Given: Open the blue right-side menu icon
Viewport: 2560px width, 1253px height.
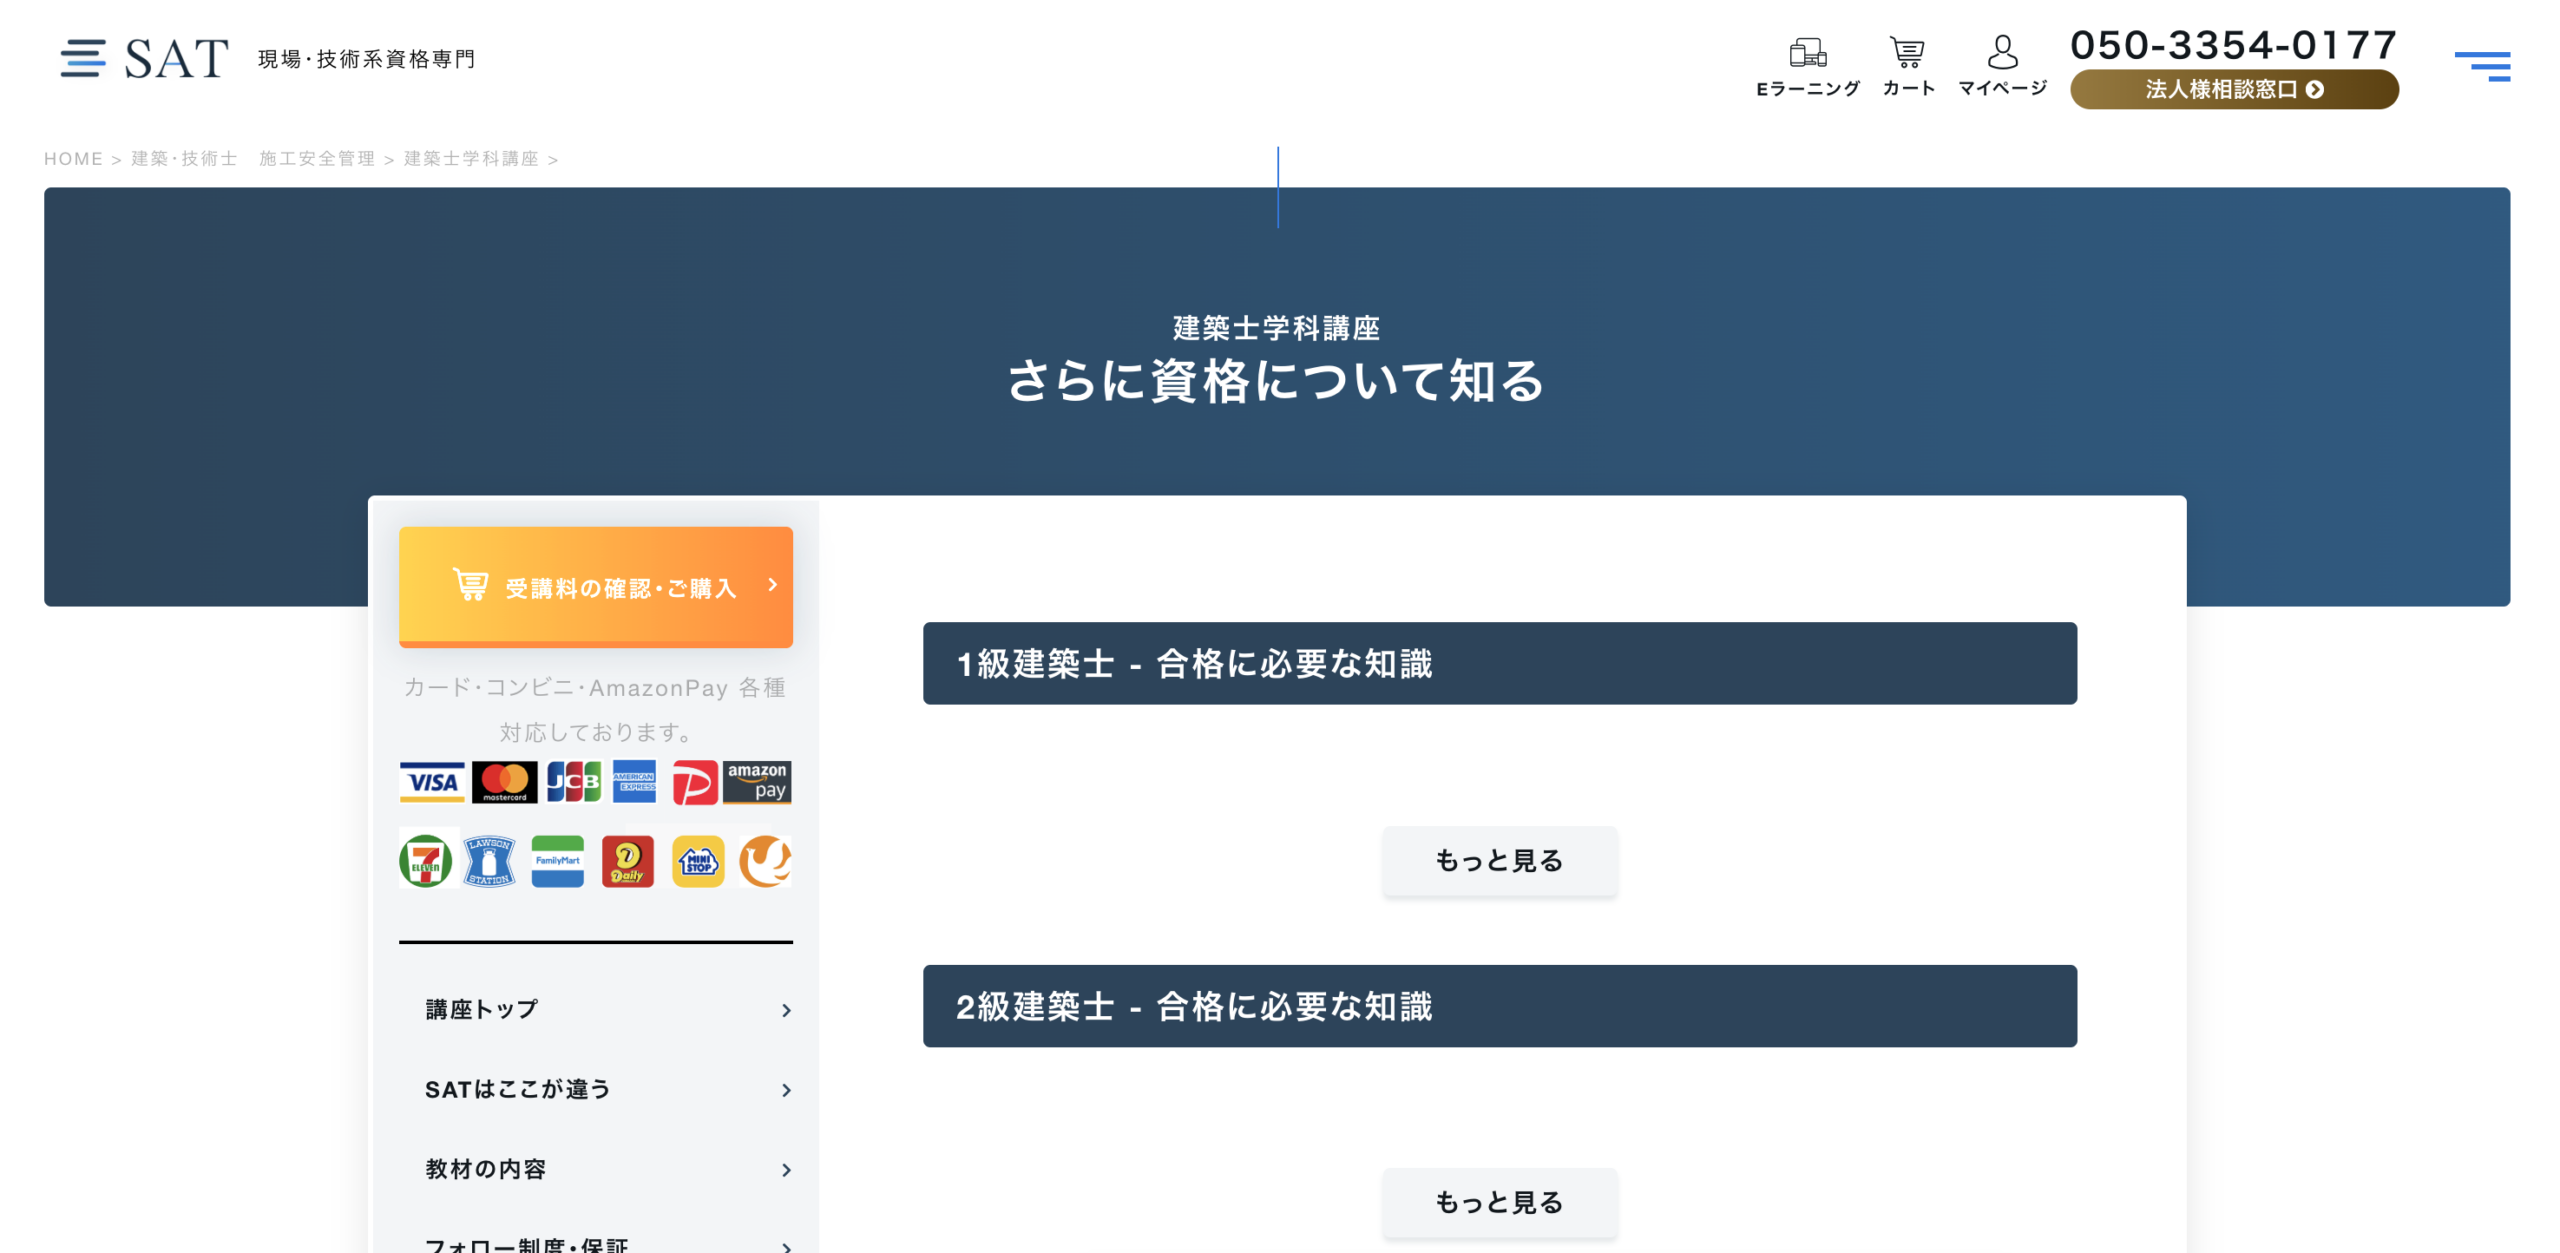Looking at the screenshot, I should 2482,66.
